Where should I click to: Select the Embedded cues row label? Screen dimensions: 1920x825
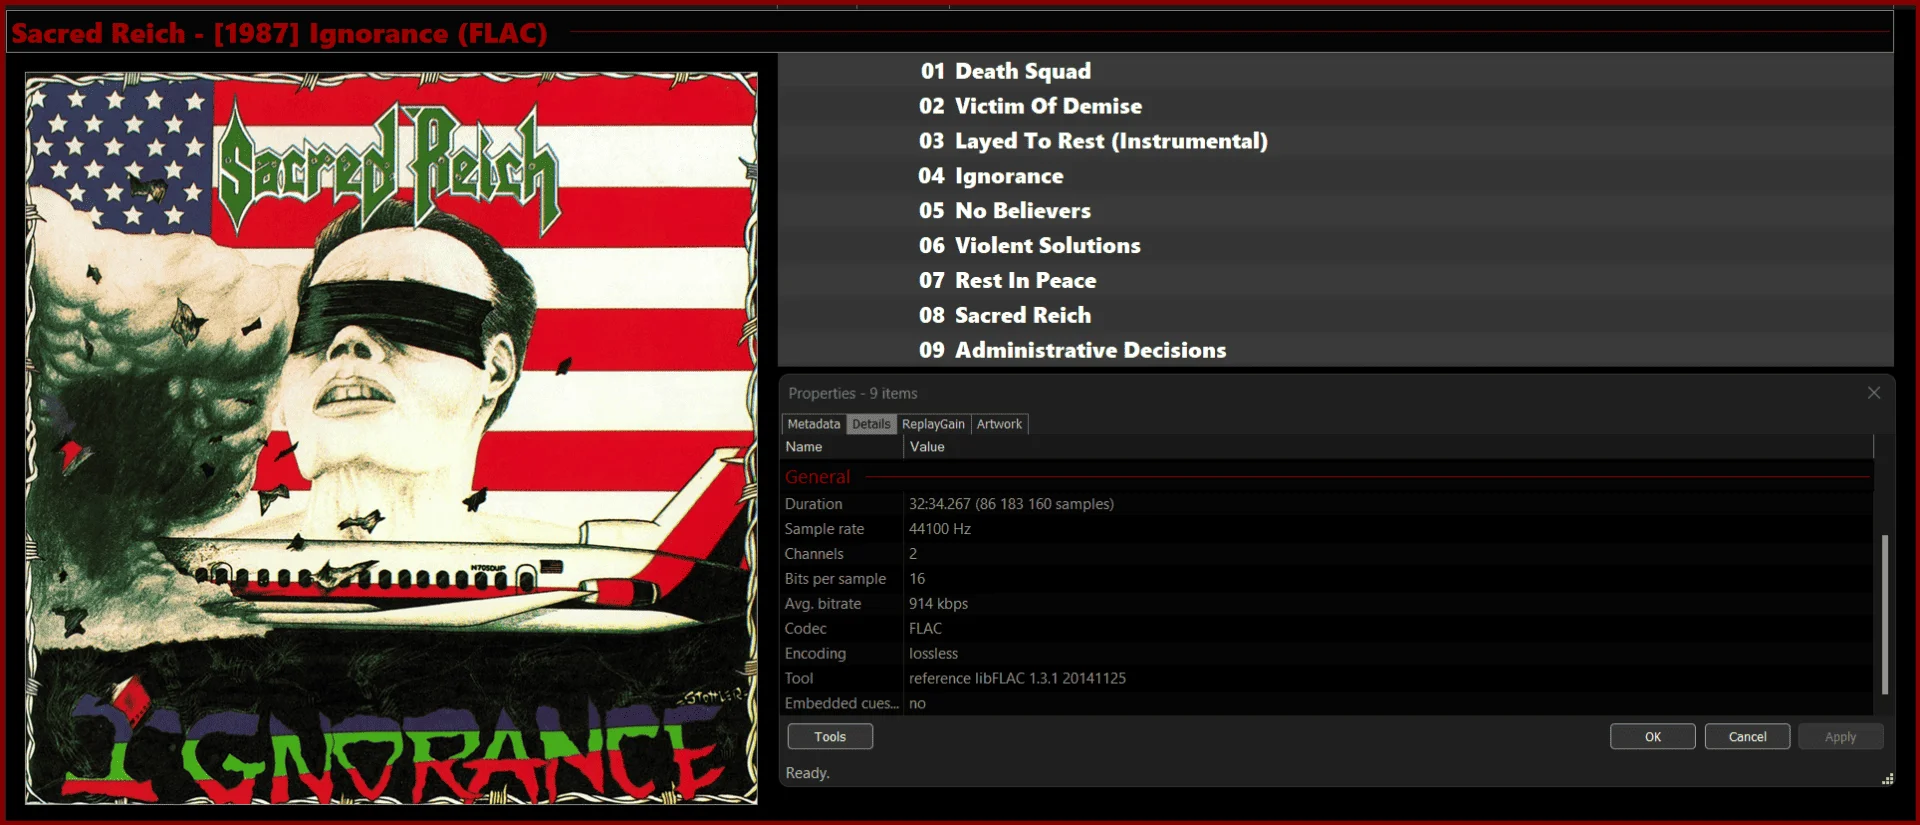[x=842, y=704]
